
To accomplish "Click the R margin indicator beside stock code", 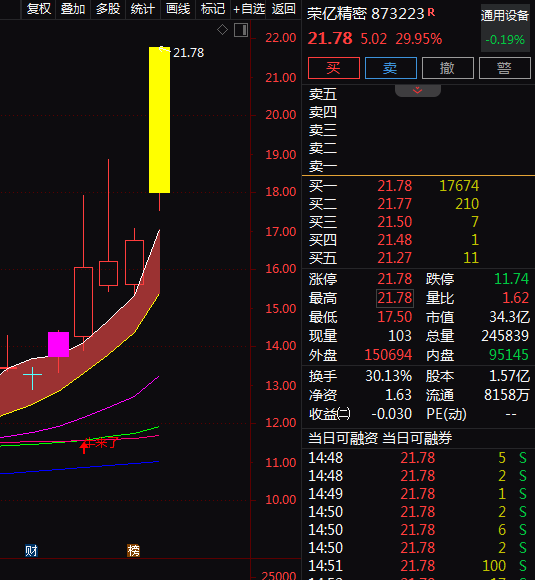I will (431, 12).
